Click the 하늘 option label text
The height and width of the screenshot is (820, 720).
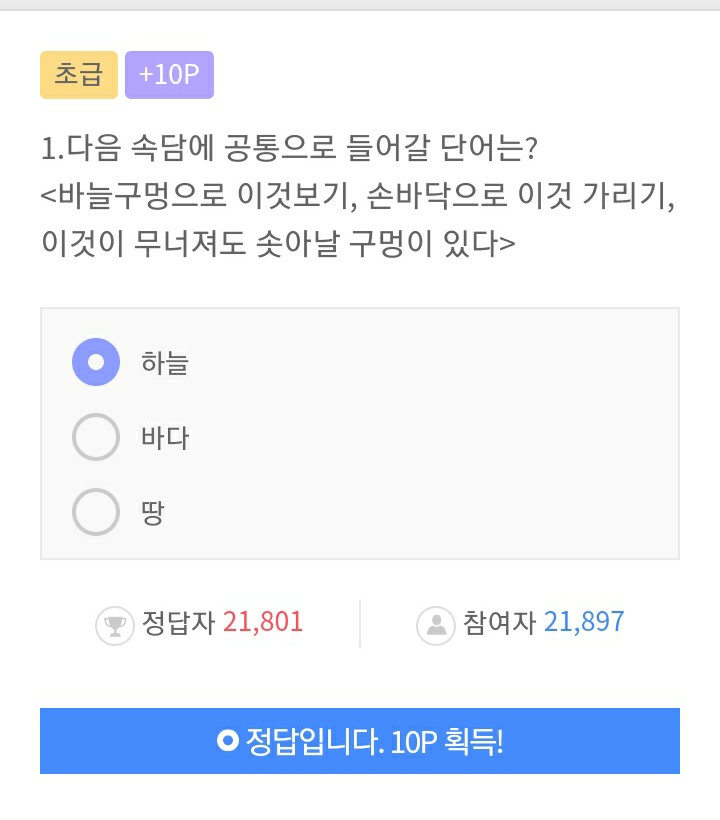tap(165, 363)
